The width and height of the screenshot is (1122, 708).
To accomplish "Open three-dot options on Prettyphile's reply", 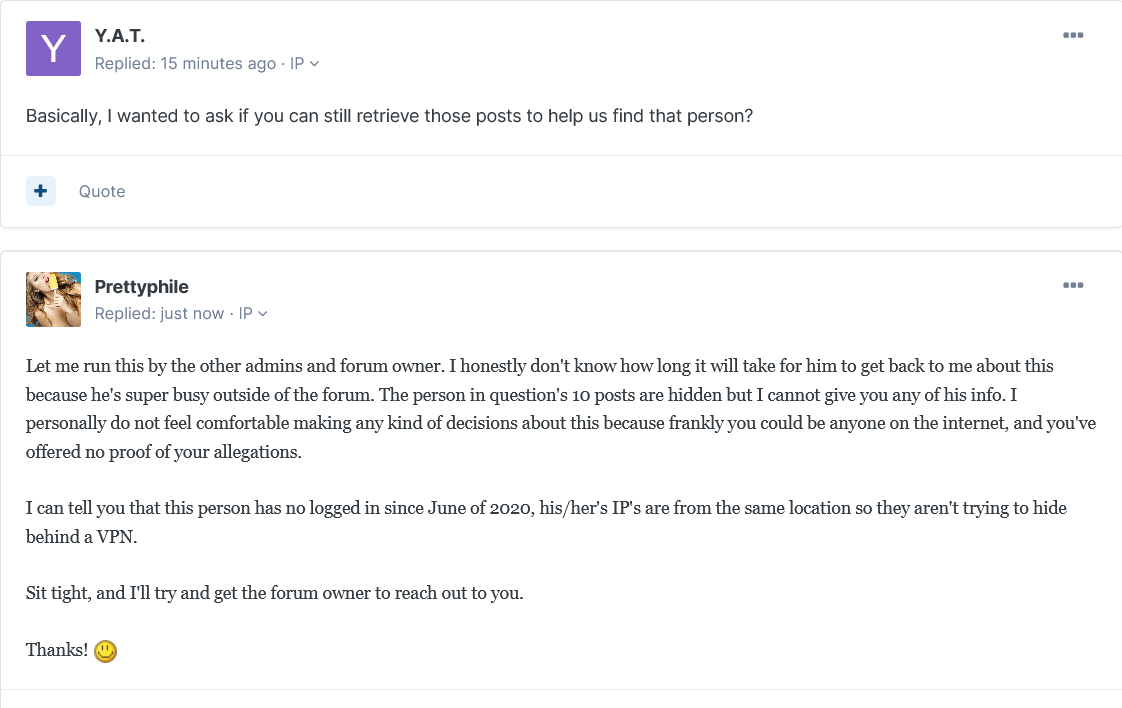I will pos(1073,286).
